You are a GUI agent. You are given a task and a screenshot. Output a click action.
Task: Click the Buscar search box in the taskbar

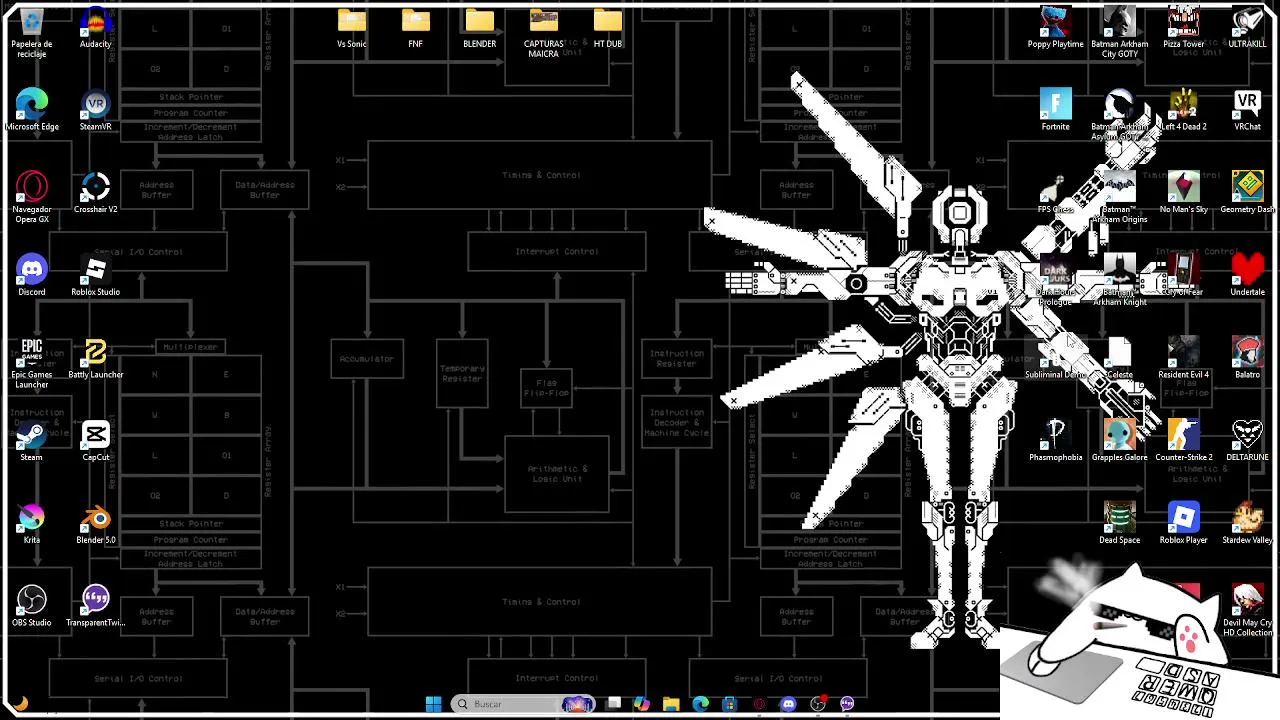click(525, 704)
